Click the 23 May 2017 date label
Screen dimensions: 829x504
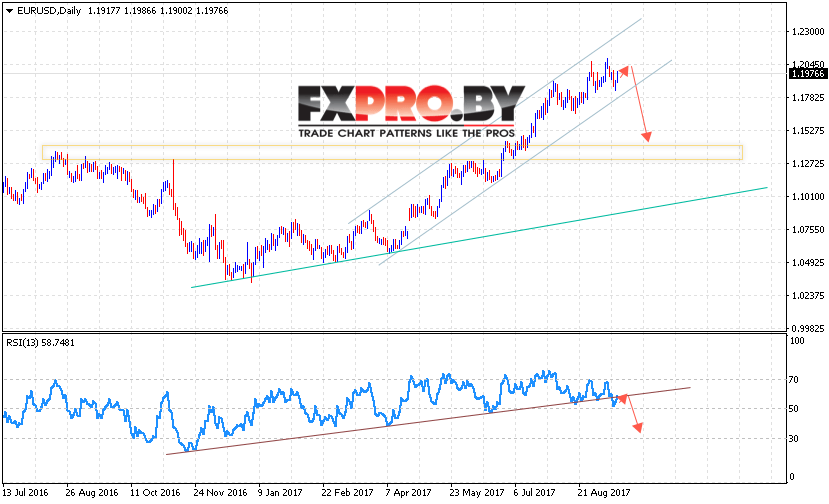(x=477, y=492)
